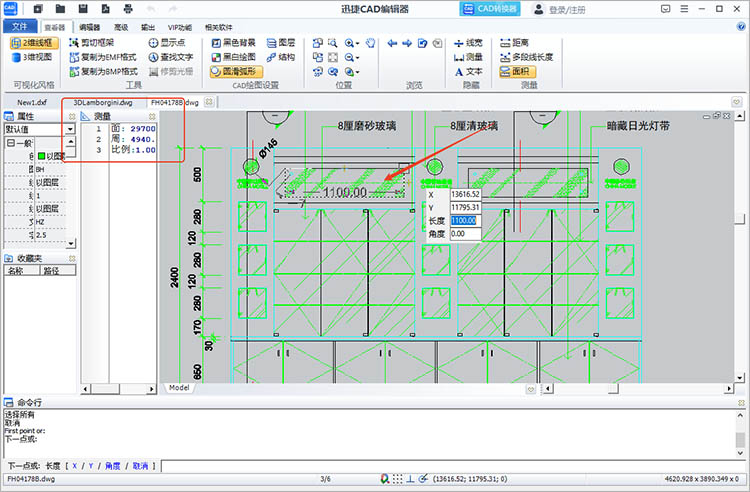Select the 距离 distance measure tool
The image size is (750, 492).
coord(514,43)
